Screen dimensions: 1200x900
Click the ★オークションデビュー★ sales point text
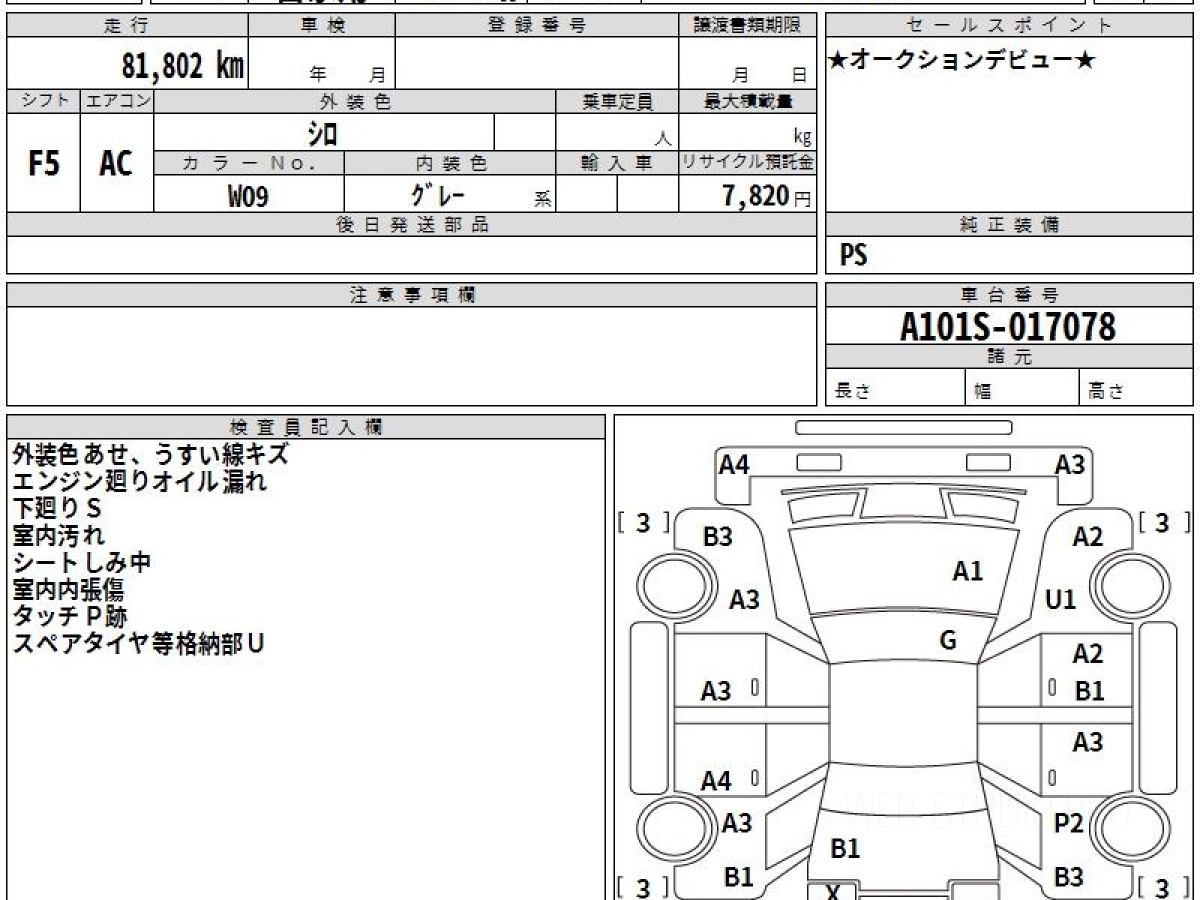tap(962, 61)
